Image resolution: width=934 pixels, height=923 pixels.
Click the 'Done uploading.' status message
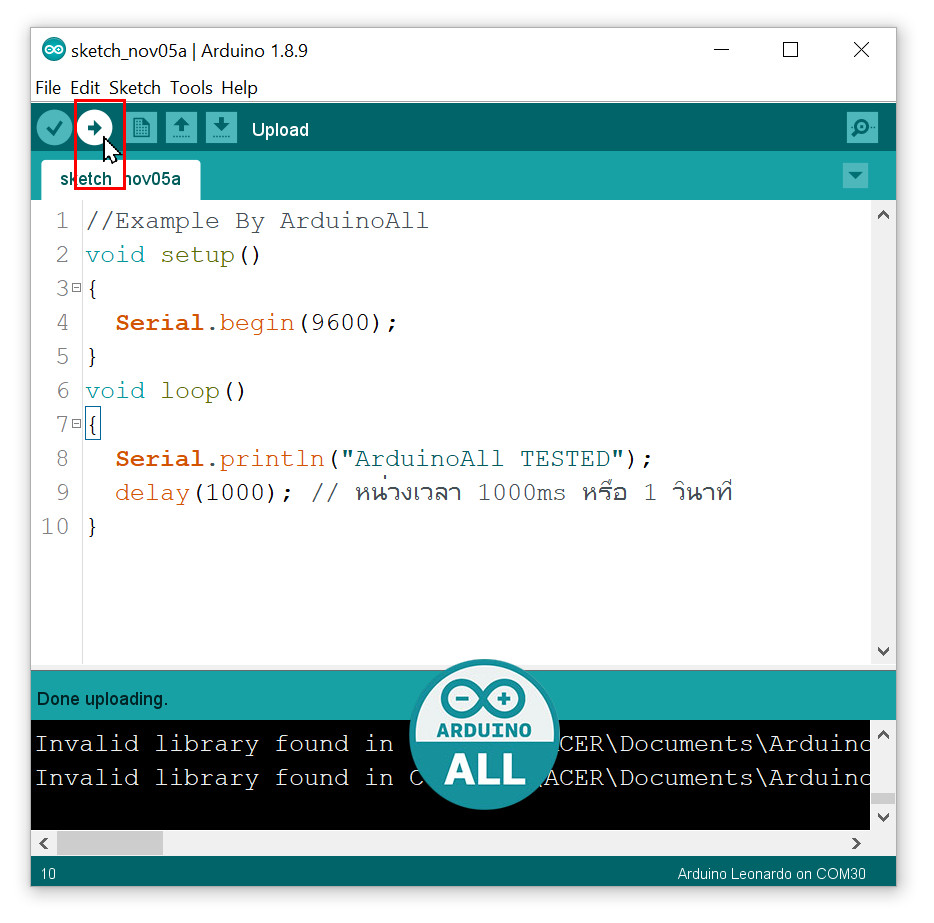pyautogui.click(x=102, y=699)
